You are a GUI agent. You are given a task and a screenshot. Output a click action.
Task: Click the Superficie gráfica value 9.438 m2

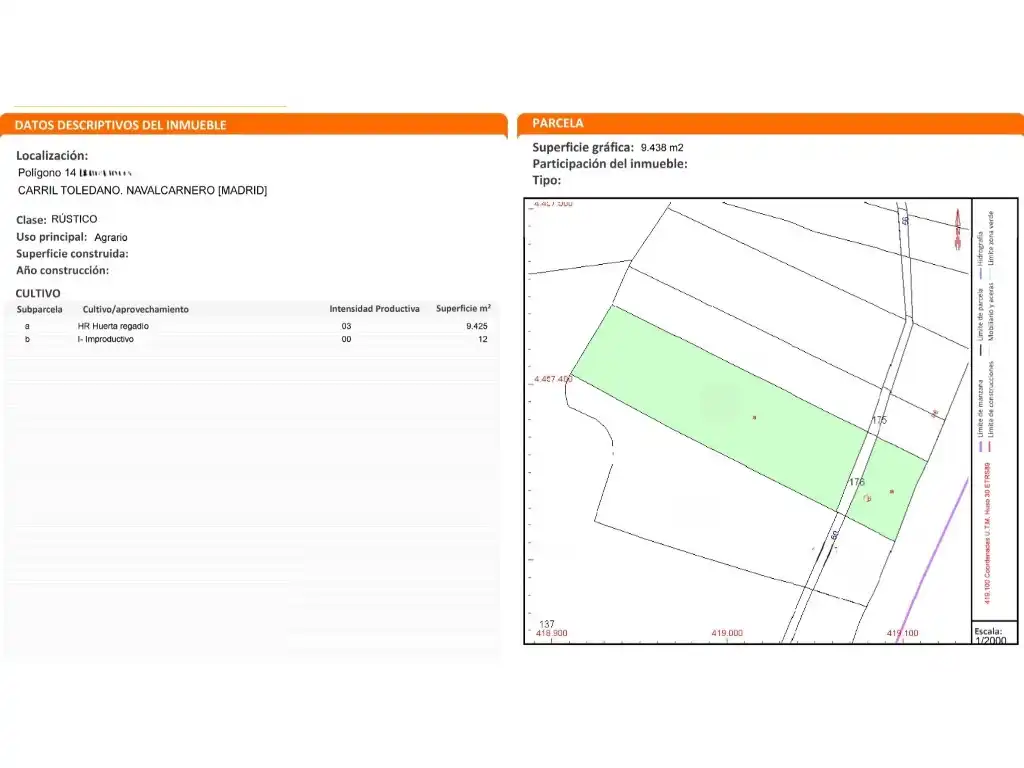[662, 148]
